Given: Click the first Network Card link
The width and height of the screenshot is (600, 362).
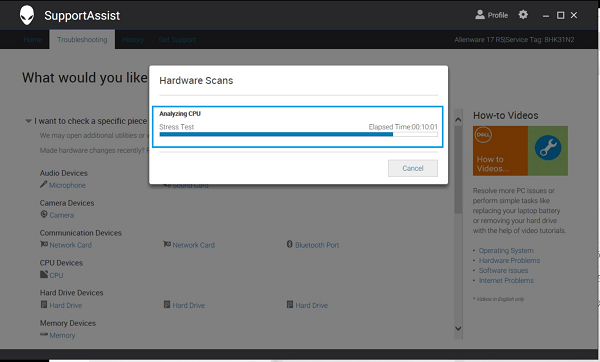Looking at the screenshot, I should 70,245.
